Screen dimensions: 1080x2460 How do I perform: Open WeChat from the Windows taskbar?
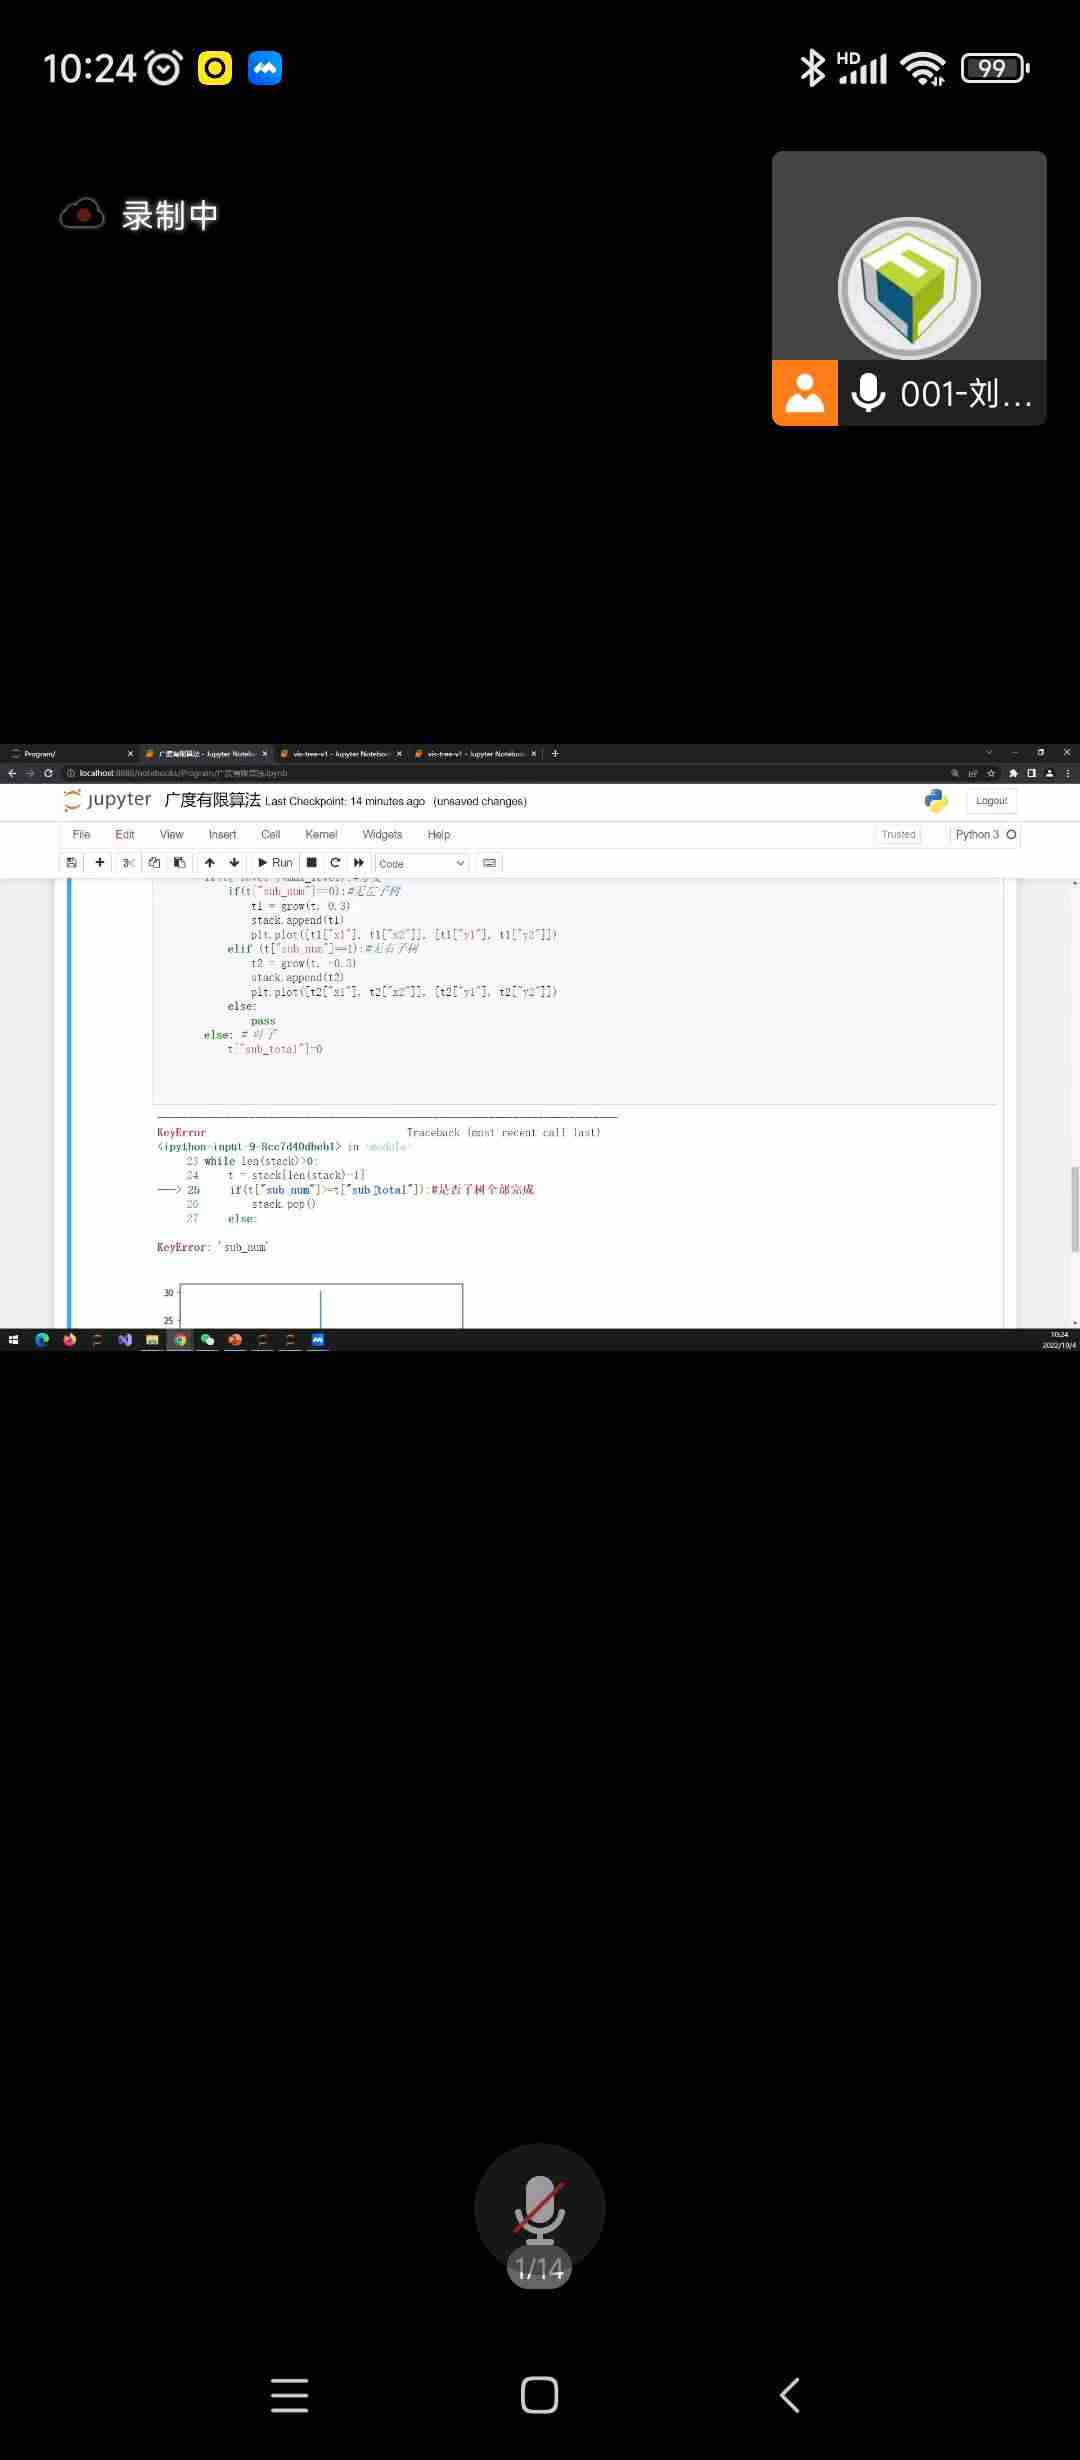208,1340
